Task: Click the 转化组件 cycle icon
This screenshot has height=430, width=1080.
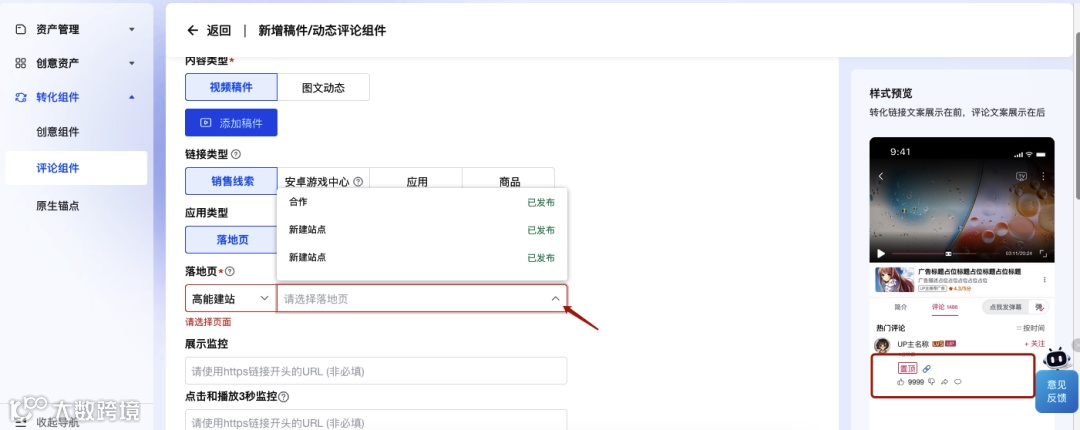Action: tap(21, 97)
